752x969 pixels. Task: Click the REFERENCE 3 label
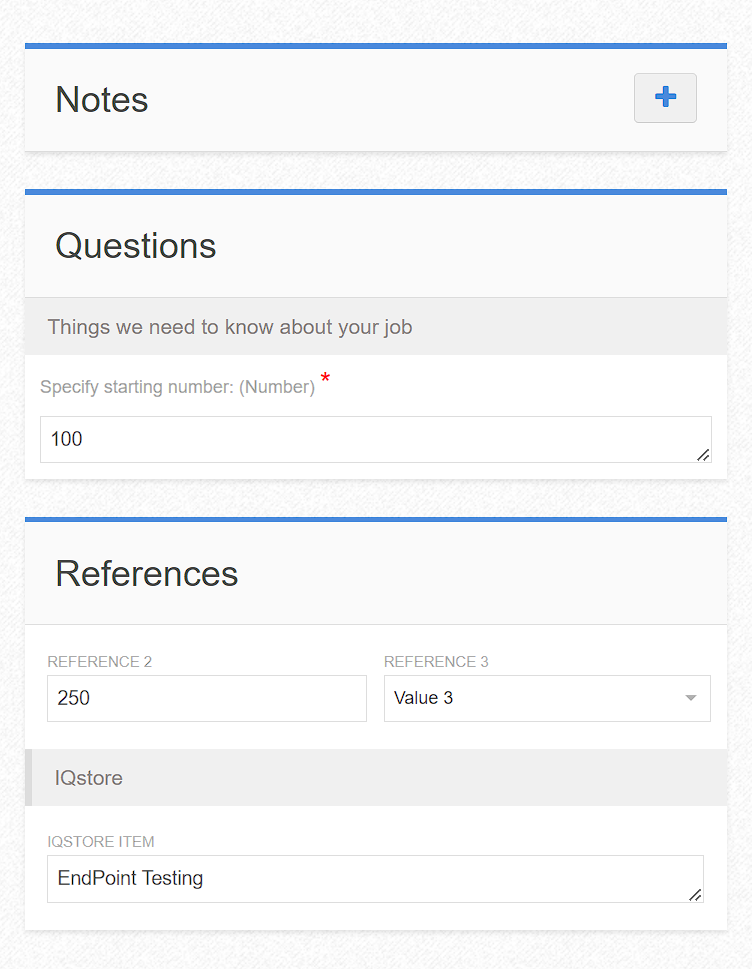tap(436, 662)
